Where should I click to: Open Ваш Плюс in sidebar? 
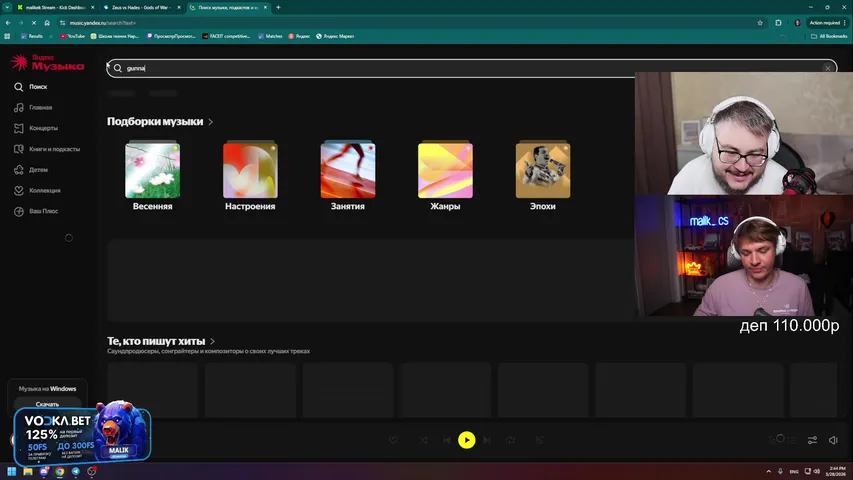pyautogui.click(x=43, y=211)
